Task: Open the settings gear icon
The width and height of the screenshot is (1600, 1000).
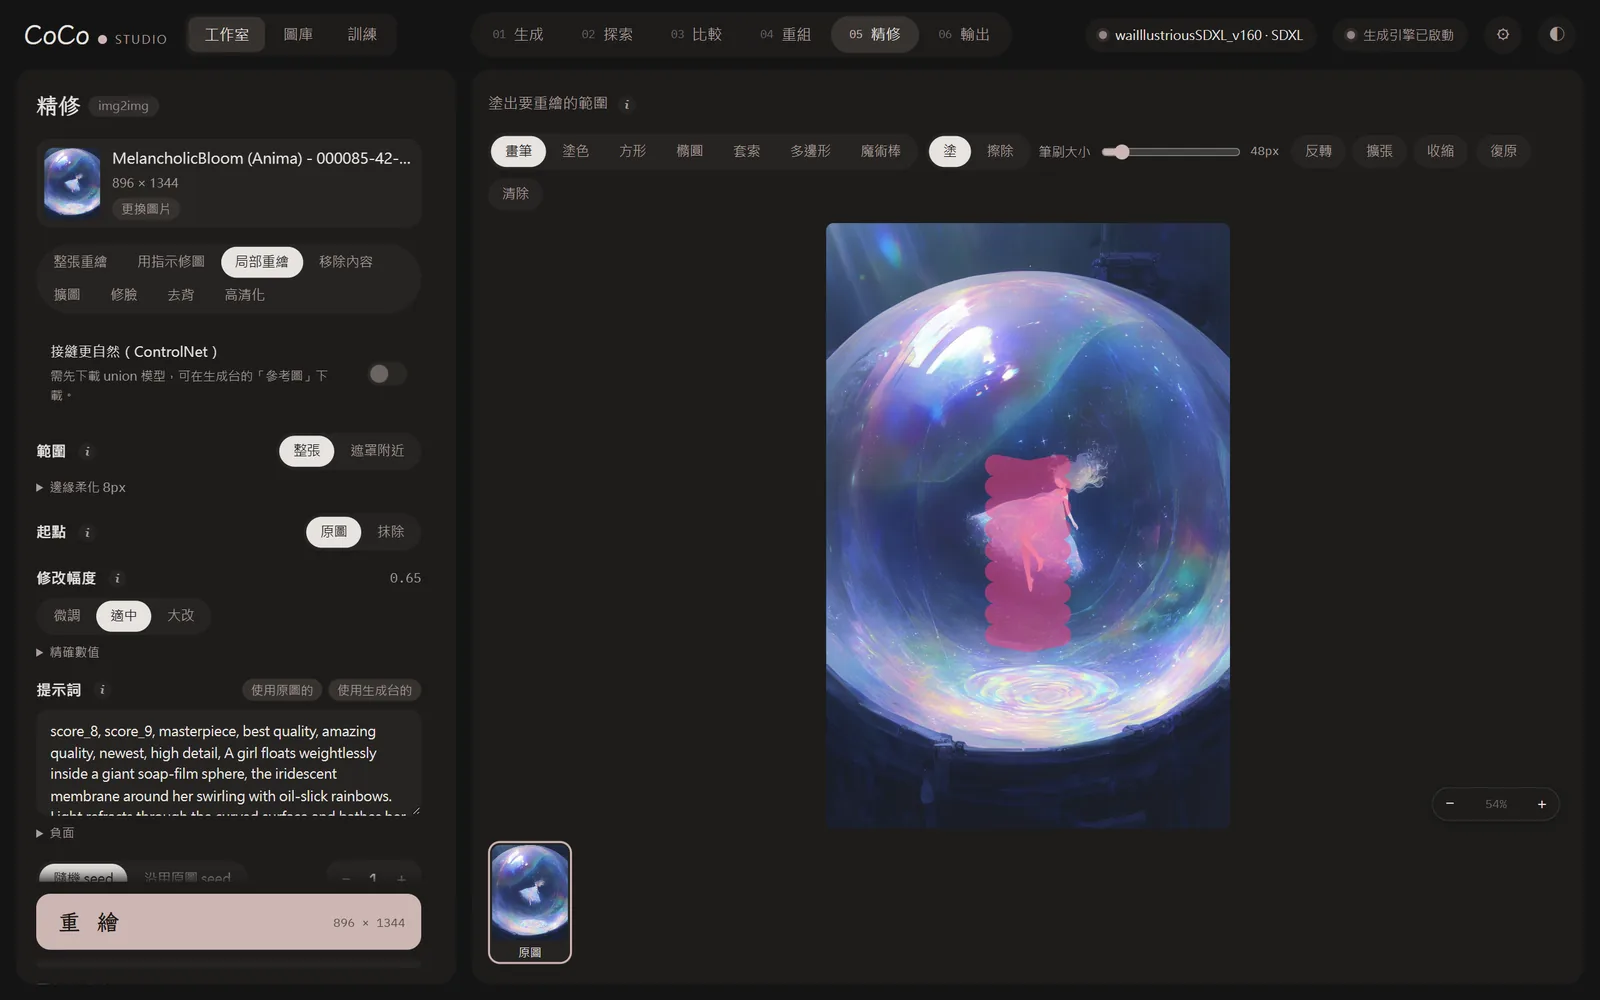Action: pyautogui.click(x=1503, y=34)
